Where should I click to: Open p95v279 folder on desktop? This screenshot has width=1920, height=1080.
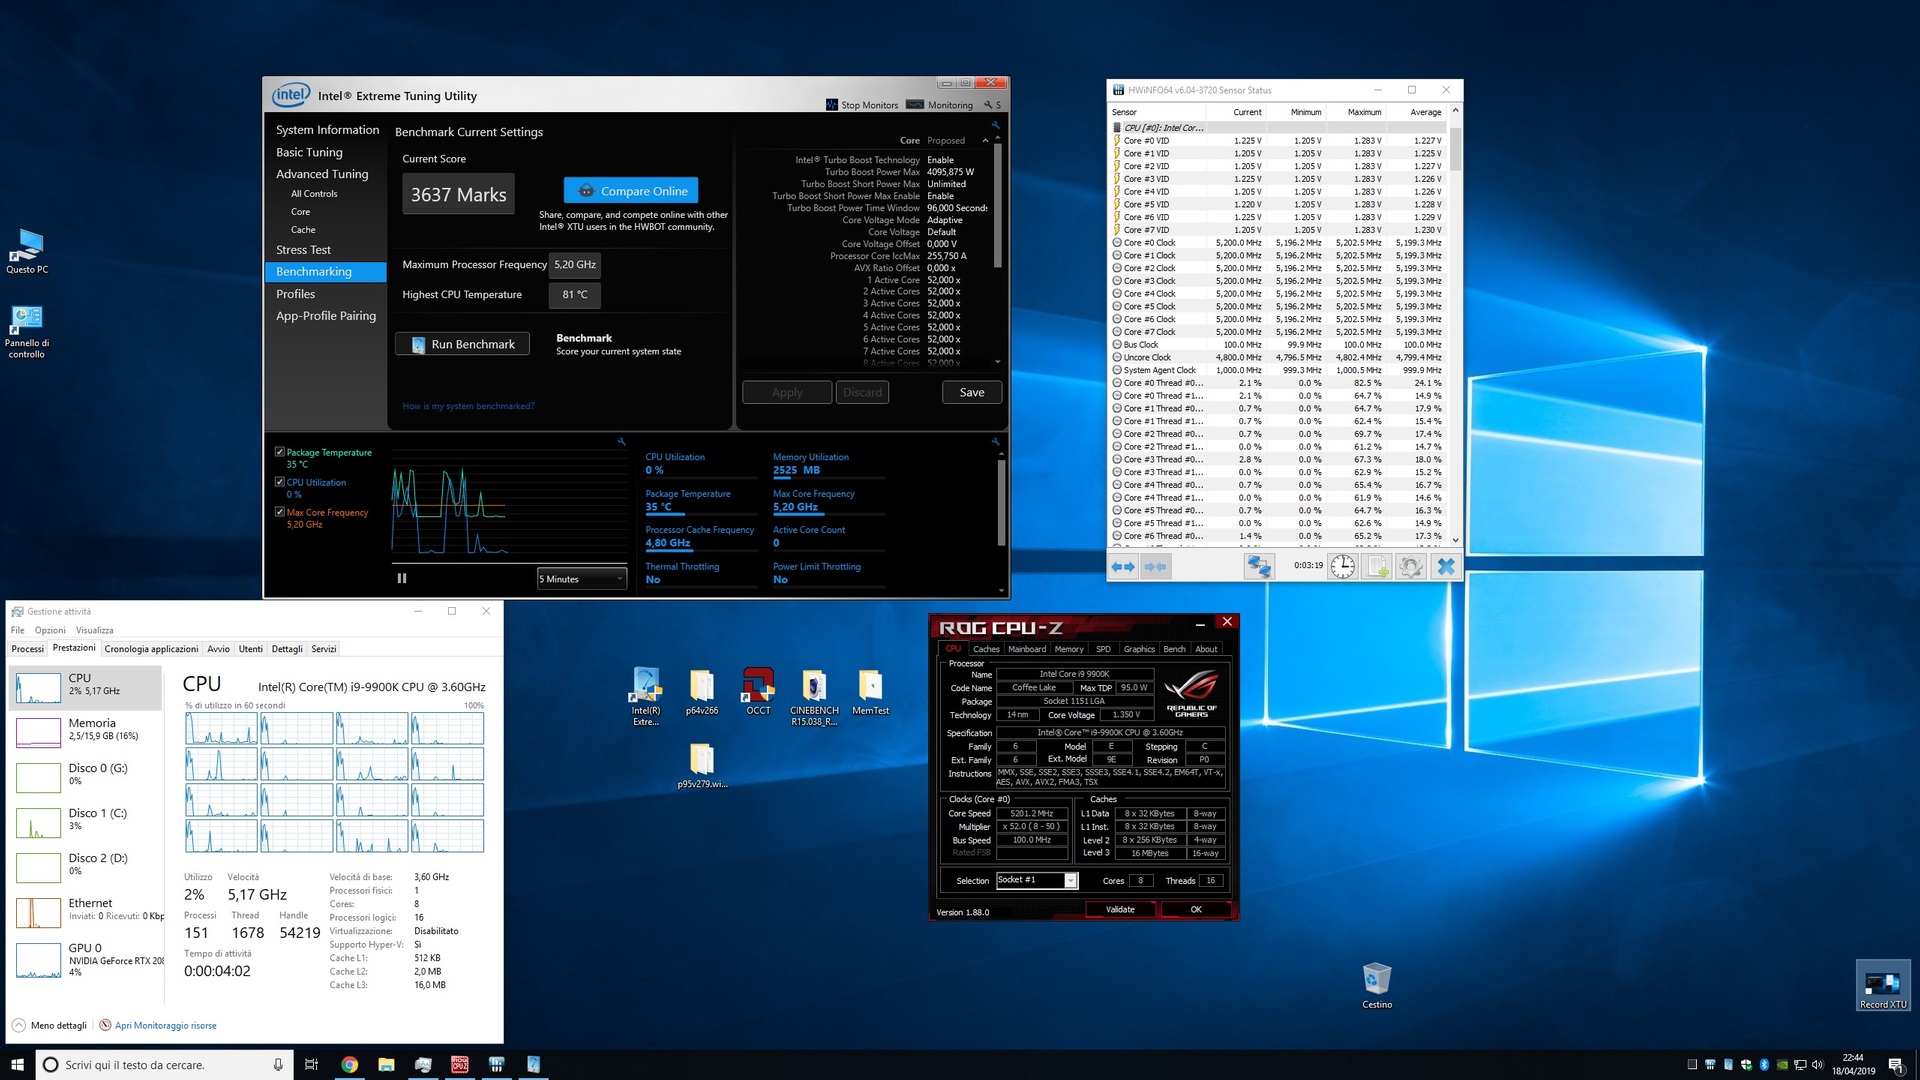(702, 766)
